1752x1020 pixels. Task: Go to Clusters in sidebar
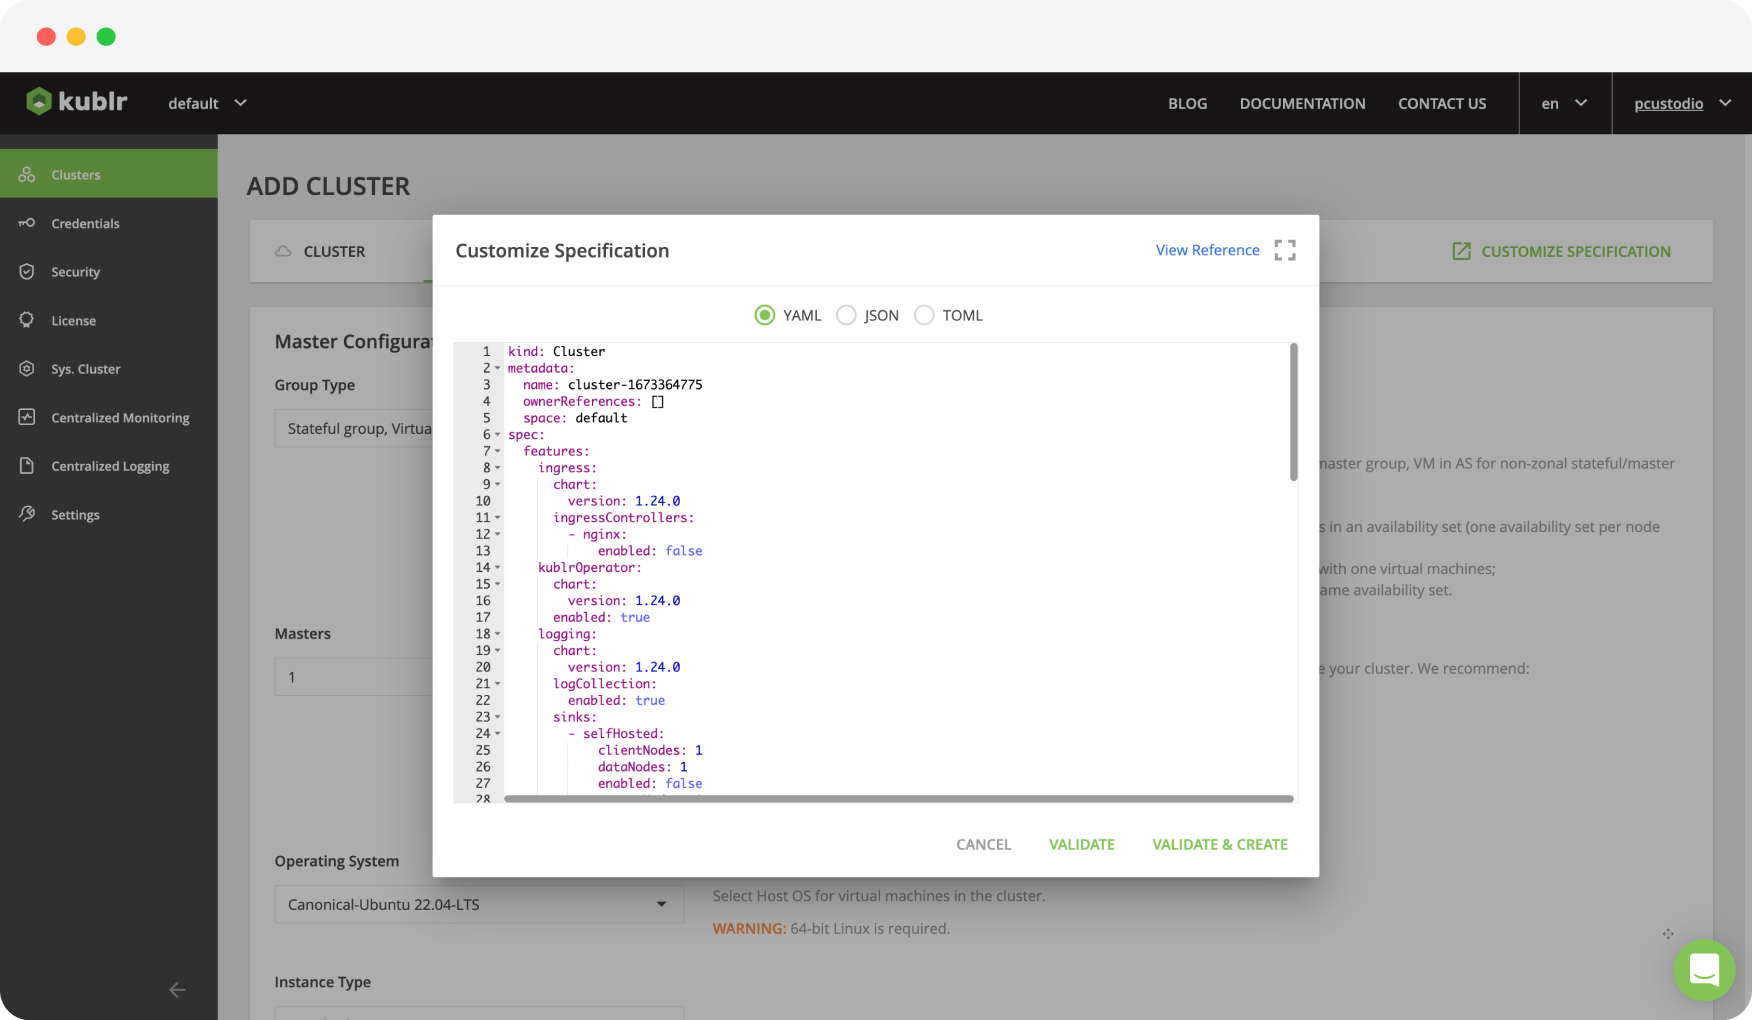tap(109, 174)
